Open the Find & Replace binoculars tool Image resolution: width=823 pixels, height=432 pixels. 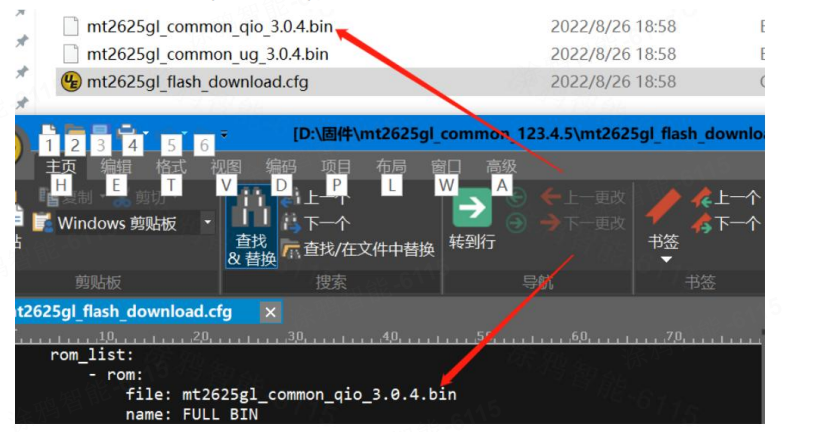(251, 227)
